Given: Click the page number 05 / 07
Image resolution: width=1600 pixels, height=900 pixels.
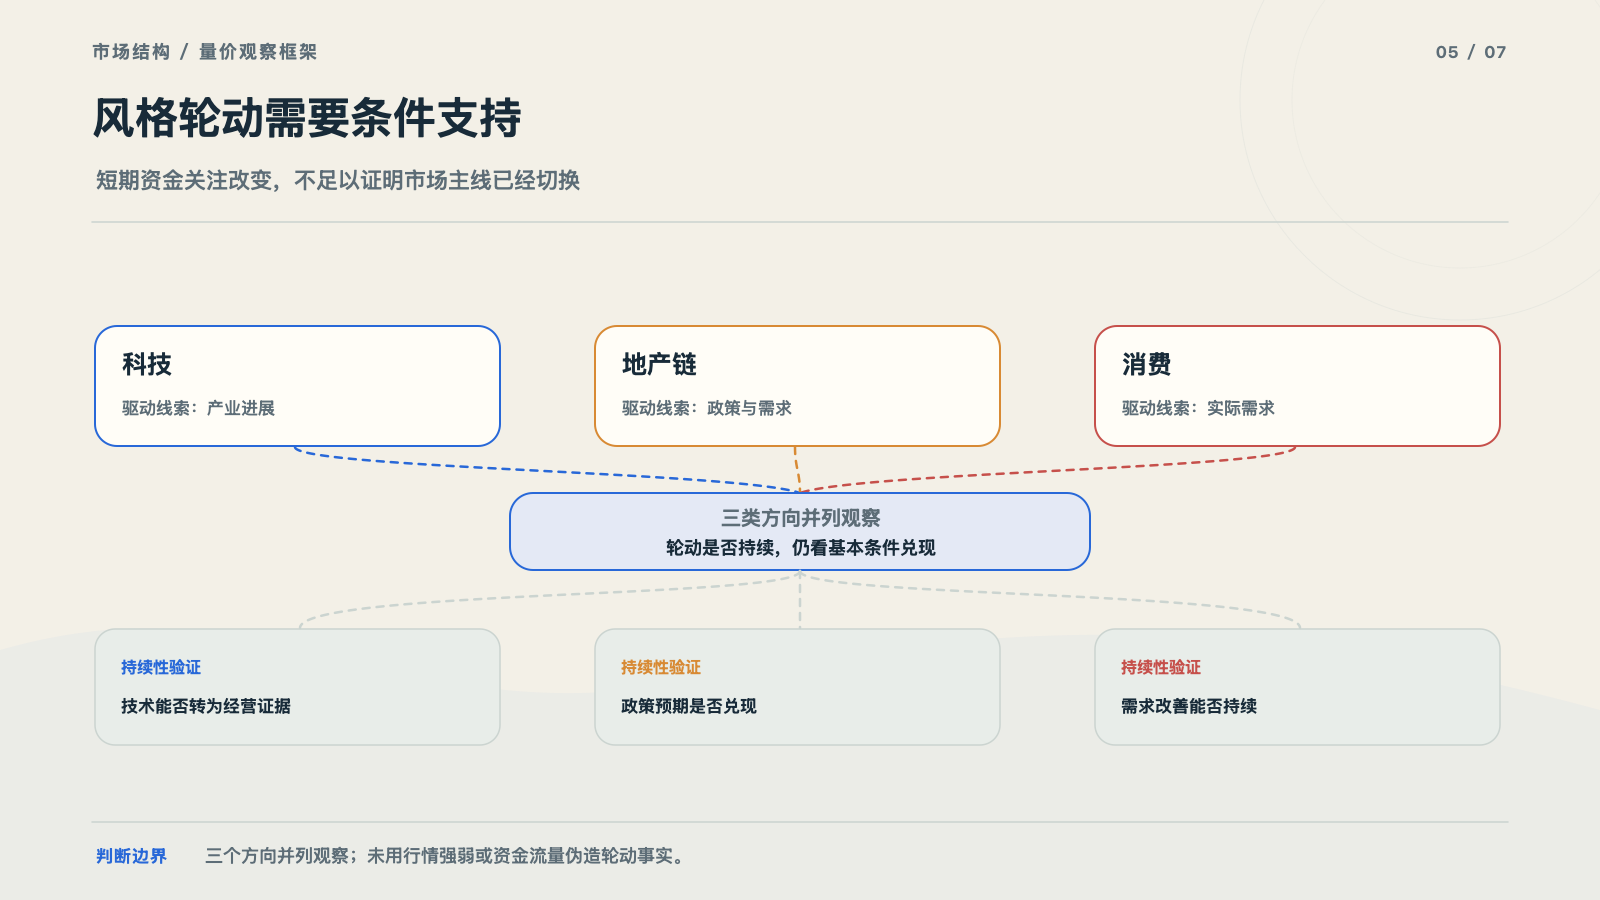Looking at the screenshot, I should click(1471, 52).
